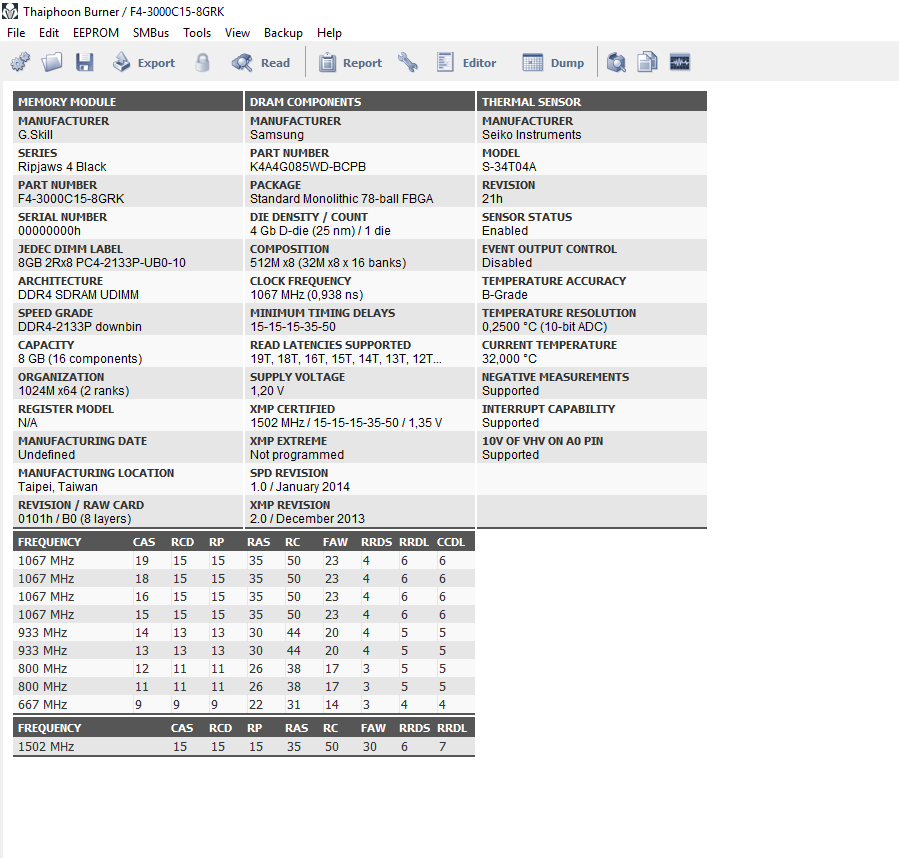This screenshot has height=858, width=899.
Task: Click the open folder icon
Action: pyautogui.click(x=52, y=62)
